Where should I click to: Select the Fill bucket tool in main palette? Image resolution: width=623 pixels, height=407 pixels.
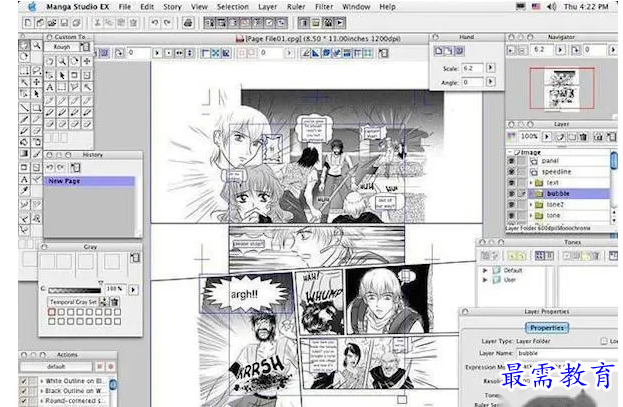pyautogui.click(x=24, y=142)
